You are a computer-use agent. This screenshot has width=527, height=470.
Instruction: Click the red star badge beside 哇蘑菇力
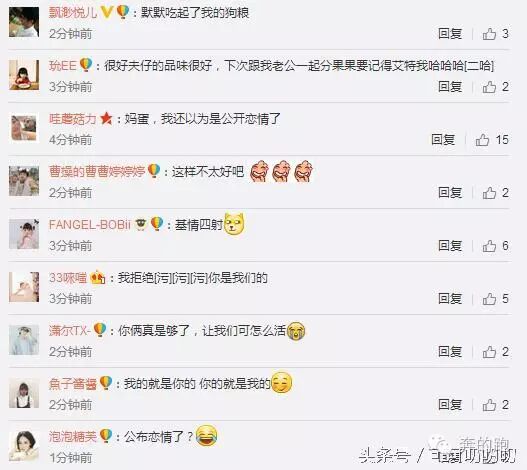coord(107,119)
